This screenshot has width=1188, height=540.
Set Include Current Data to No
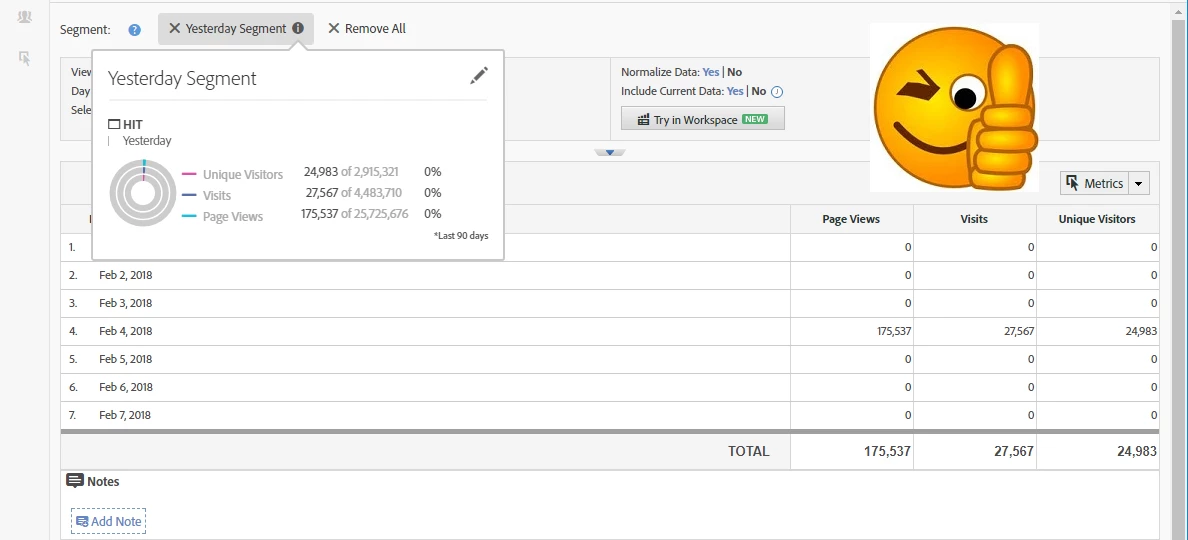tap(758, 91)
